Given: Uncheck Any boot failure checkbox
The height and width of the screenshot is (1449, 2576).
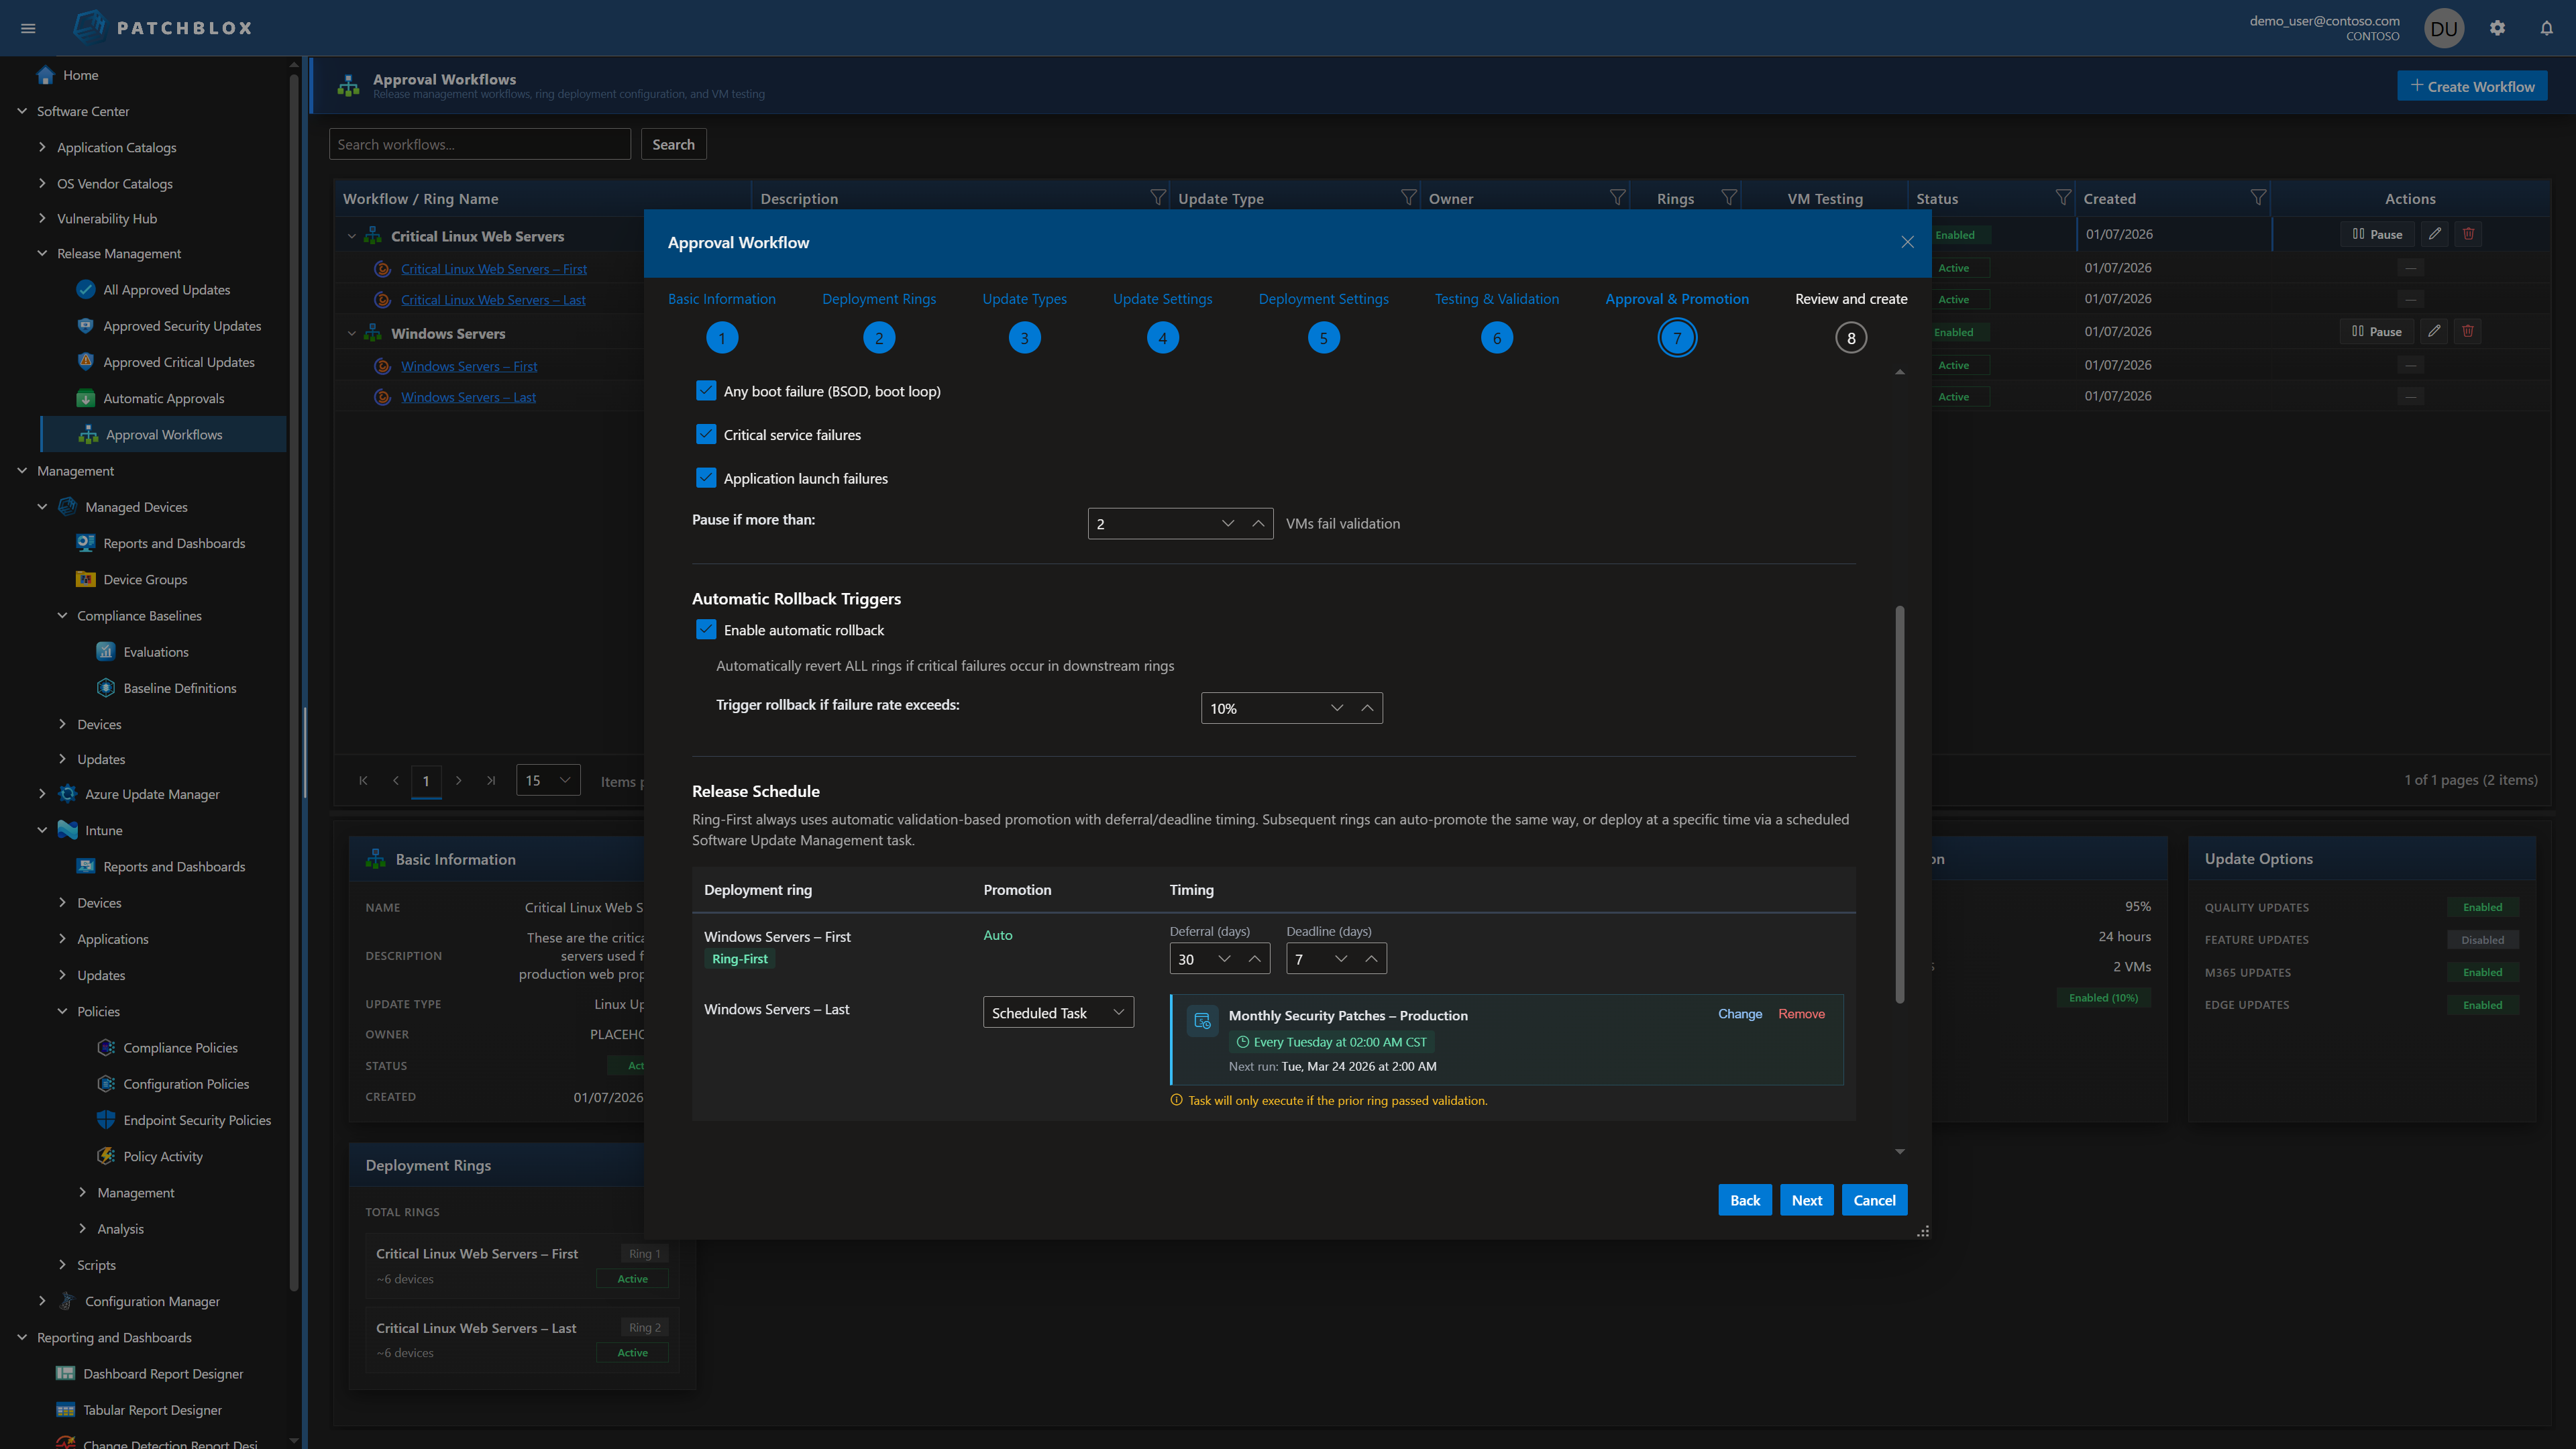Looking at the screenshot, I should [x=706, y=391].
